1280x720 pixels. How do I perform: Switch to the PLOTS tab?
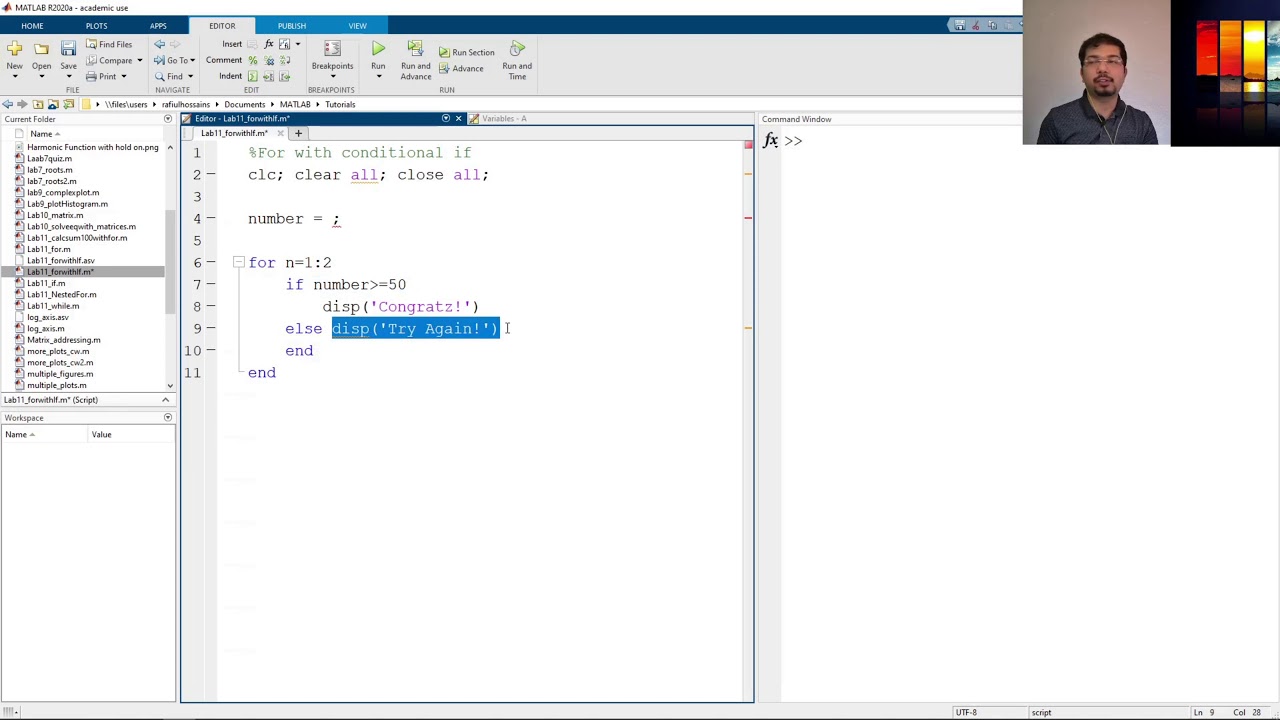coord(96,26)
